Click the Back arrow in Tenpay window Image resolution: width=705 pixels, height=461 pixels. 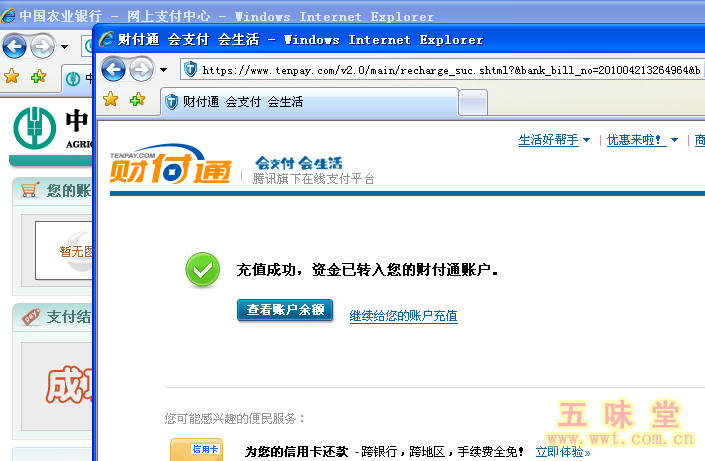(x=113, y=69)
